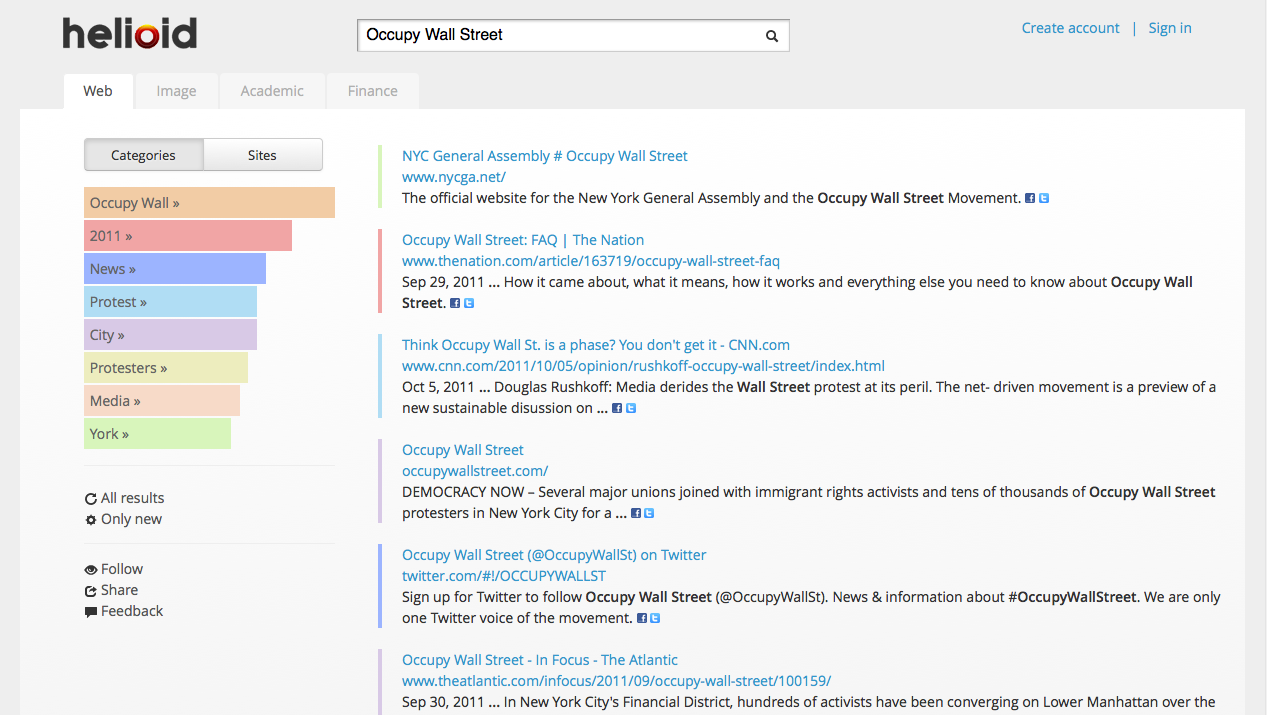The height and width of the screenshot is (715, 1267).
Task: Open Occupy Wall Street (@OccupyWallSt) on Twitter
Action: 554,555
